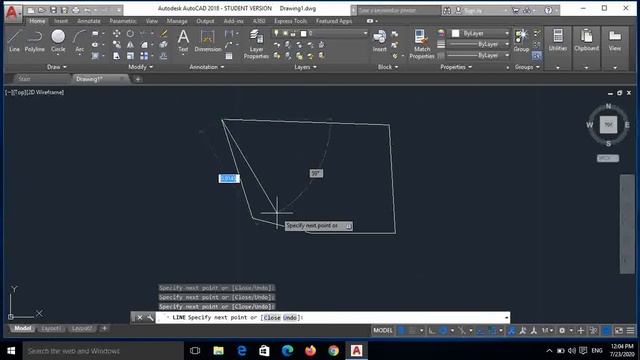Toggle ortho mode in status bar
This screenshot has width=640, height=360.
432,330
